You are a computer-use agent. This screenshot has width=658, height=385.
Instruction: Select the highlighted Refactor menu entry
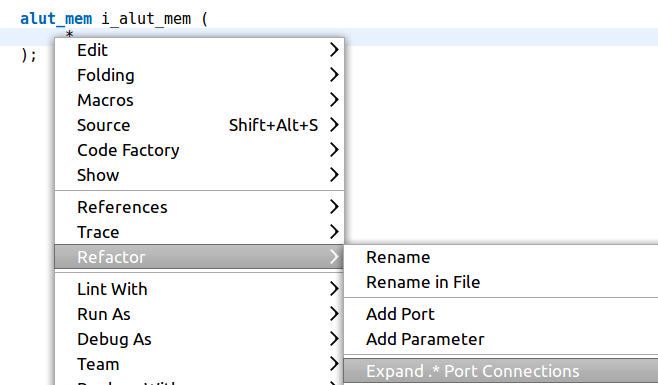(x=199, y=257)
